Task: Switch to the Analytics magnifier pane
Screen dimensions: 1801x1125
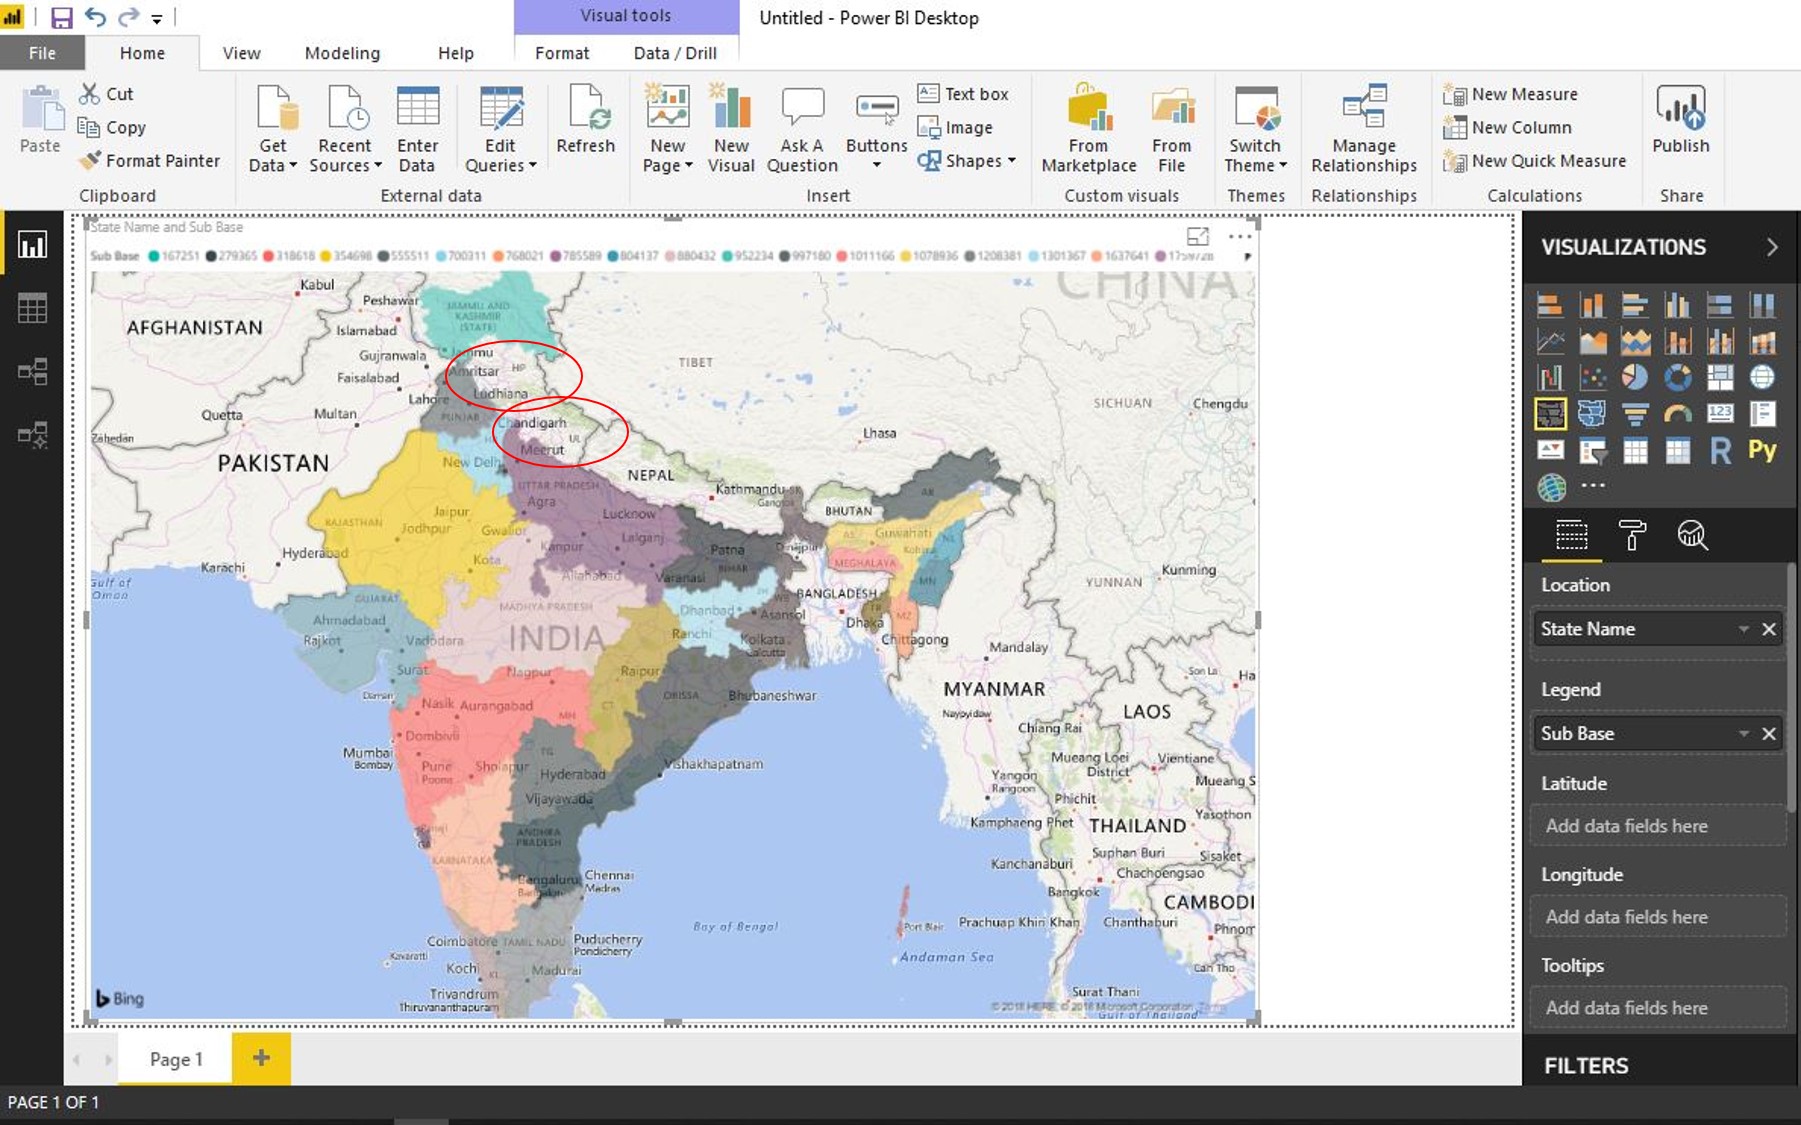Action: [1692, 536]
